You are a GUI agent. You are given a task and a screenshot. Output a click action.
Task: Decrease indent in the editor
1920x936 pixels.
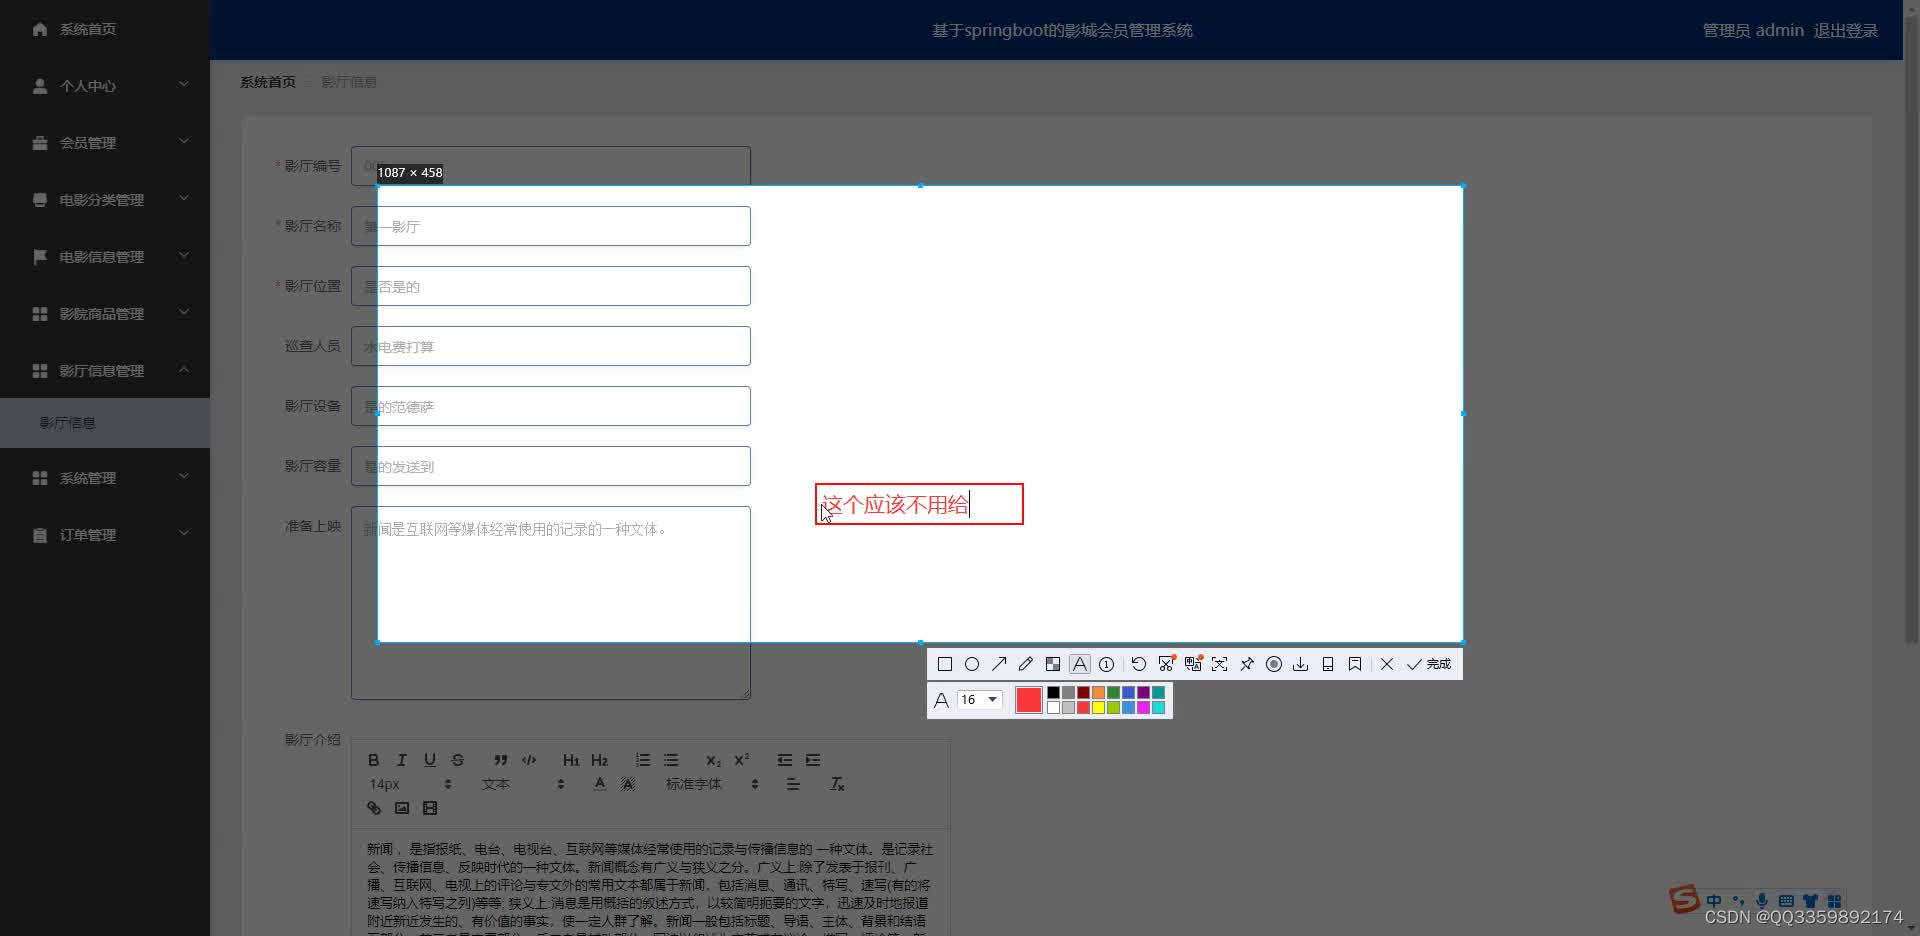pos(785,760)
